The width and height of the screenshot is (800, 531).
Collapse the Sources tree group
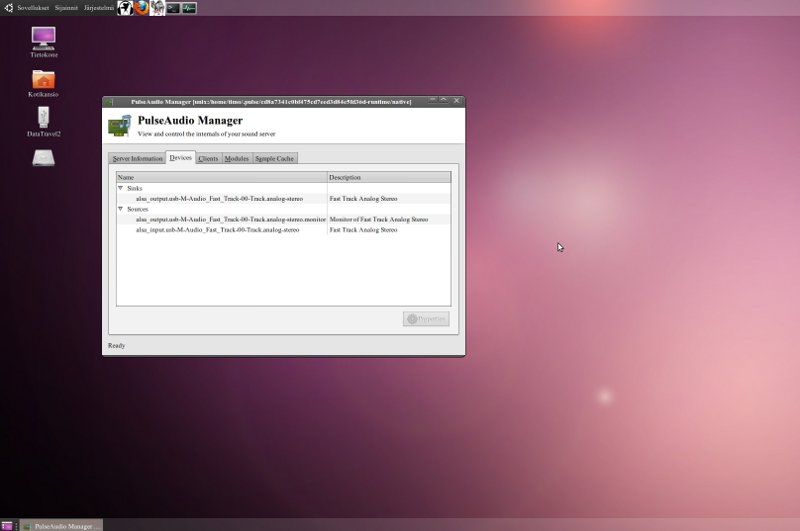(120, 209)
